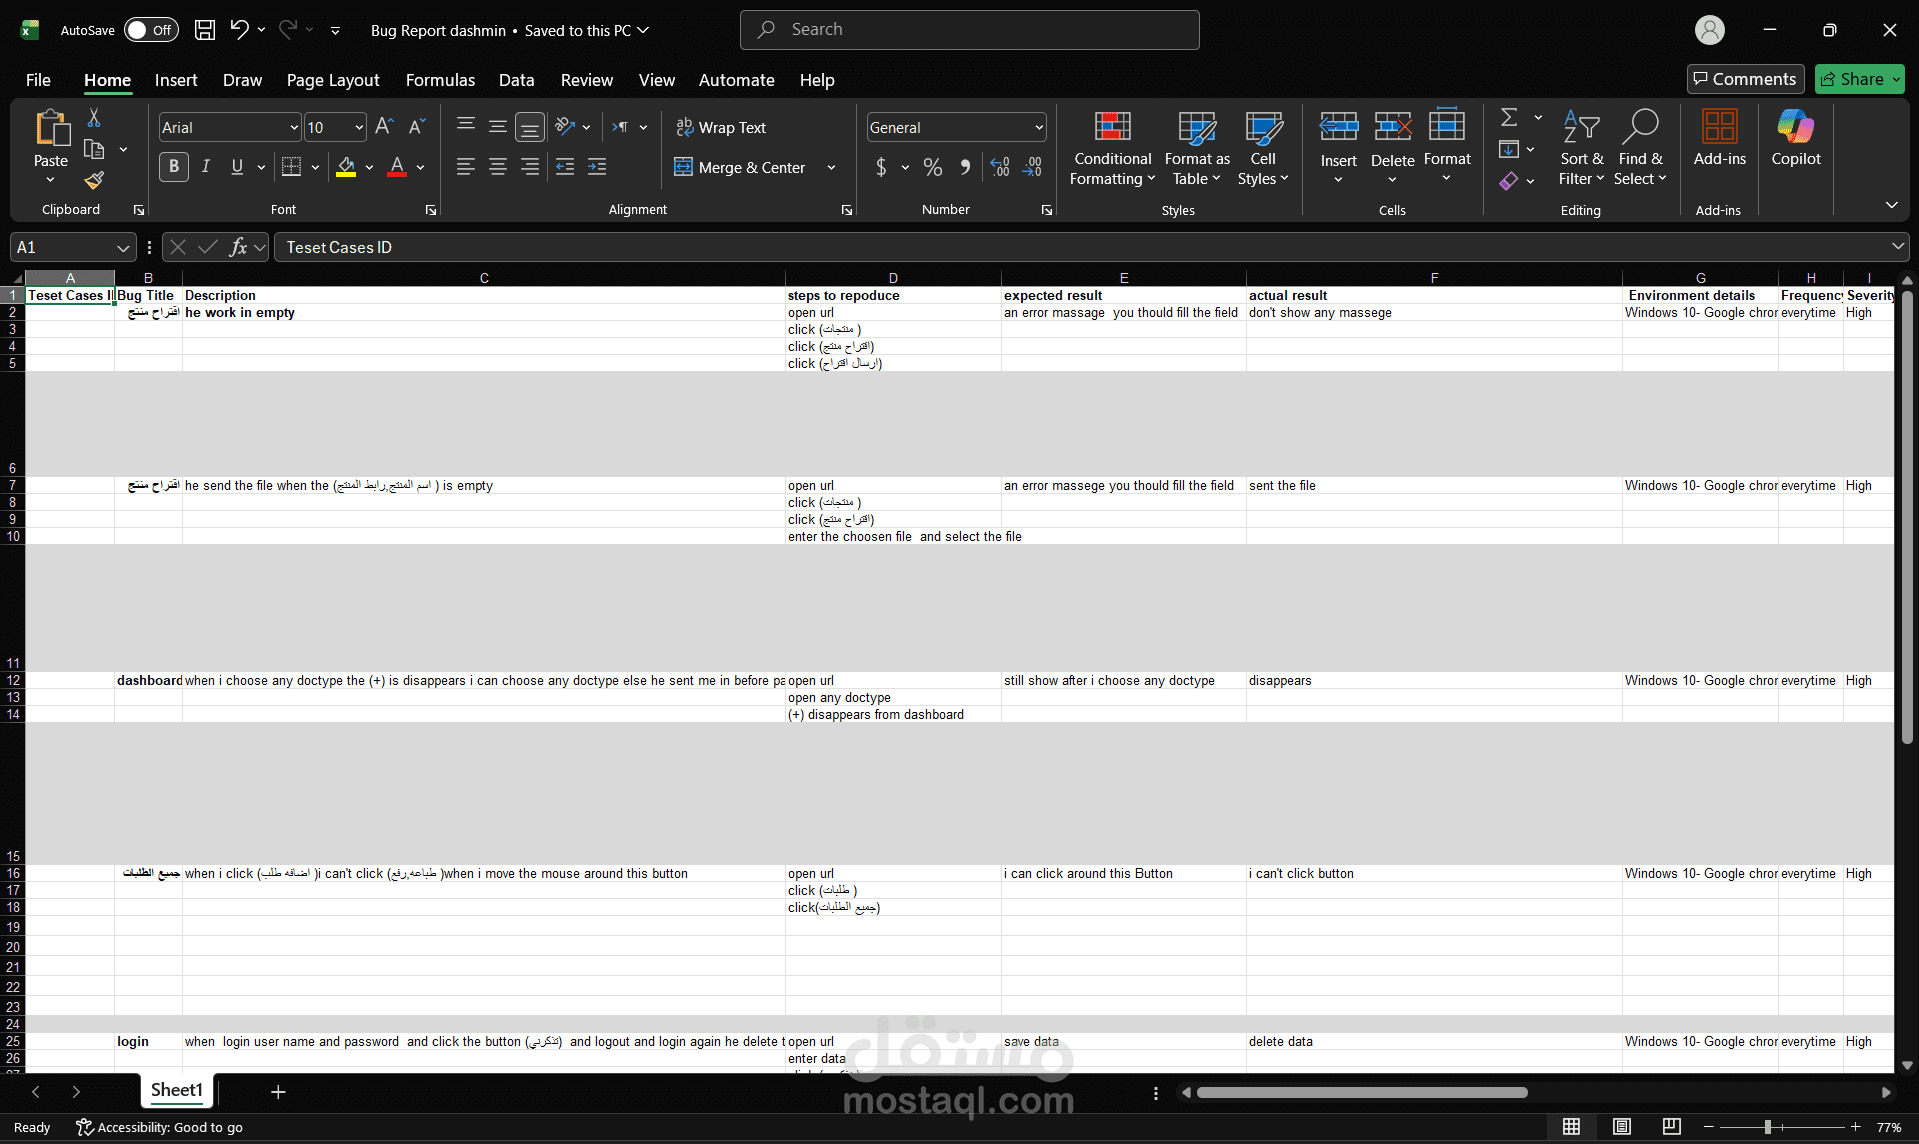Click the Share button
The height and width of the screenshot is (1144, 1919).
click(x=1851, y=79)
